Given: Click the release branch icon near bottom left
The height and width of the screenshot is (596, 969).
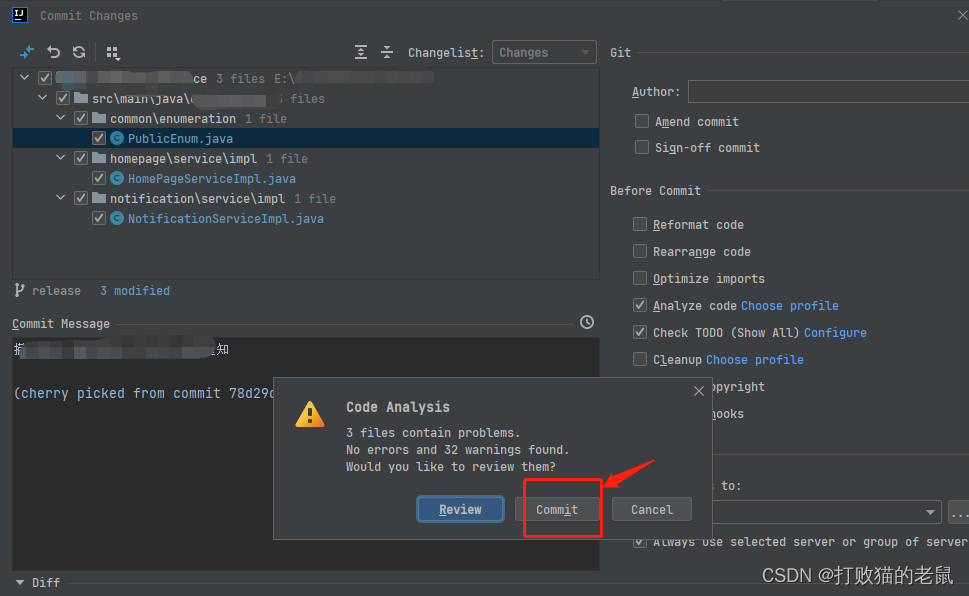Looking at the screenshot, I should (18, 290).
